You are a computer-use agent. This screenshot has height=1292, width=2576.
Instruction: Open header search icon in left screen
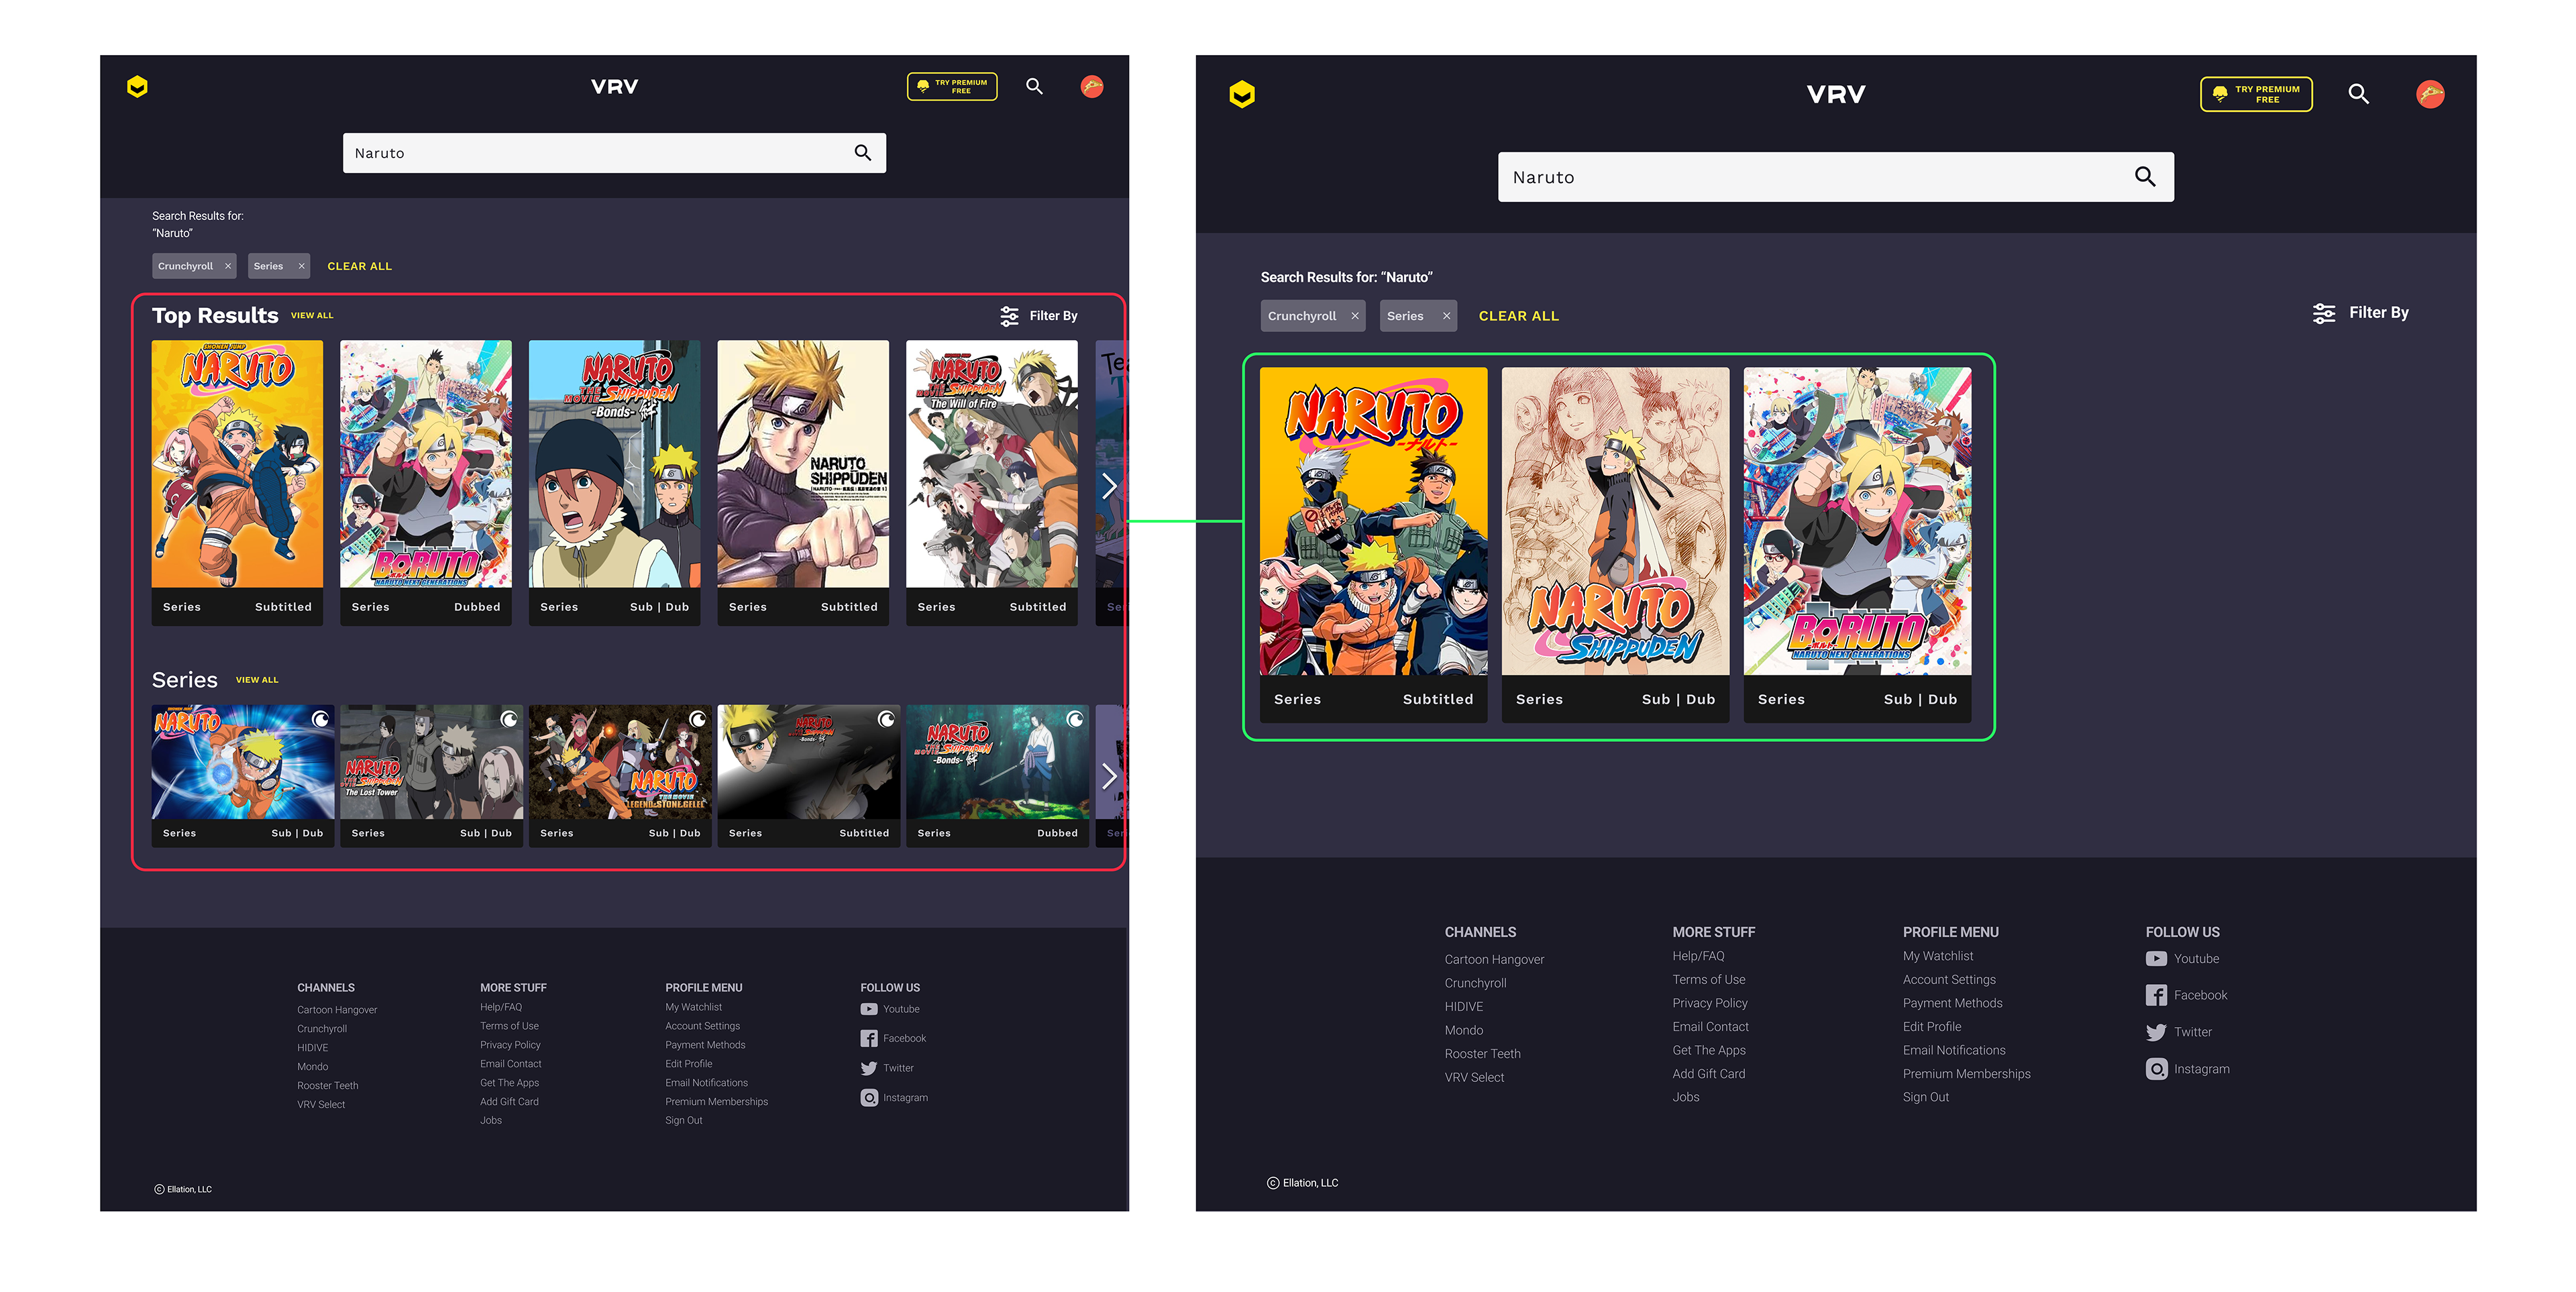[1035, 86]
